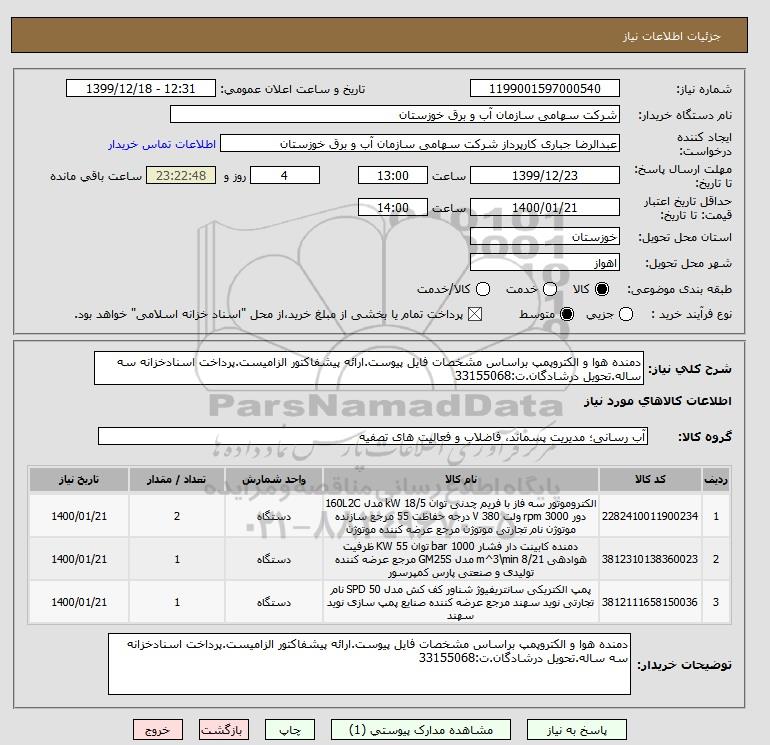The width and height of the screenshot is (770, 745).
Task: Click the گروه کالا field آب رسانی
Action: tap(373, 436)
